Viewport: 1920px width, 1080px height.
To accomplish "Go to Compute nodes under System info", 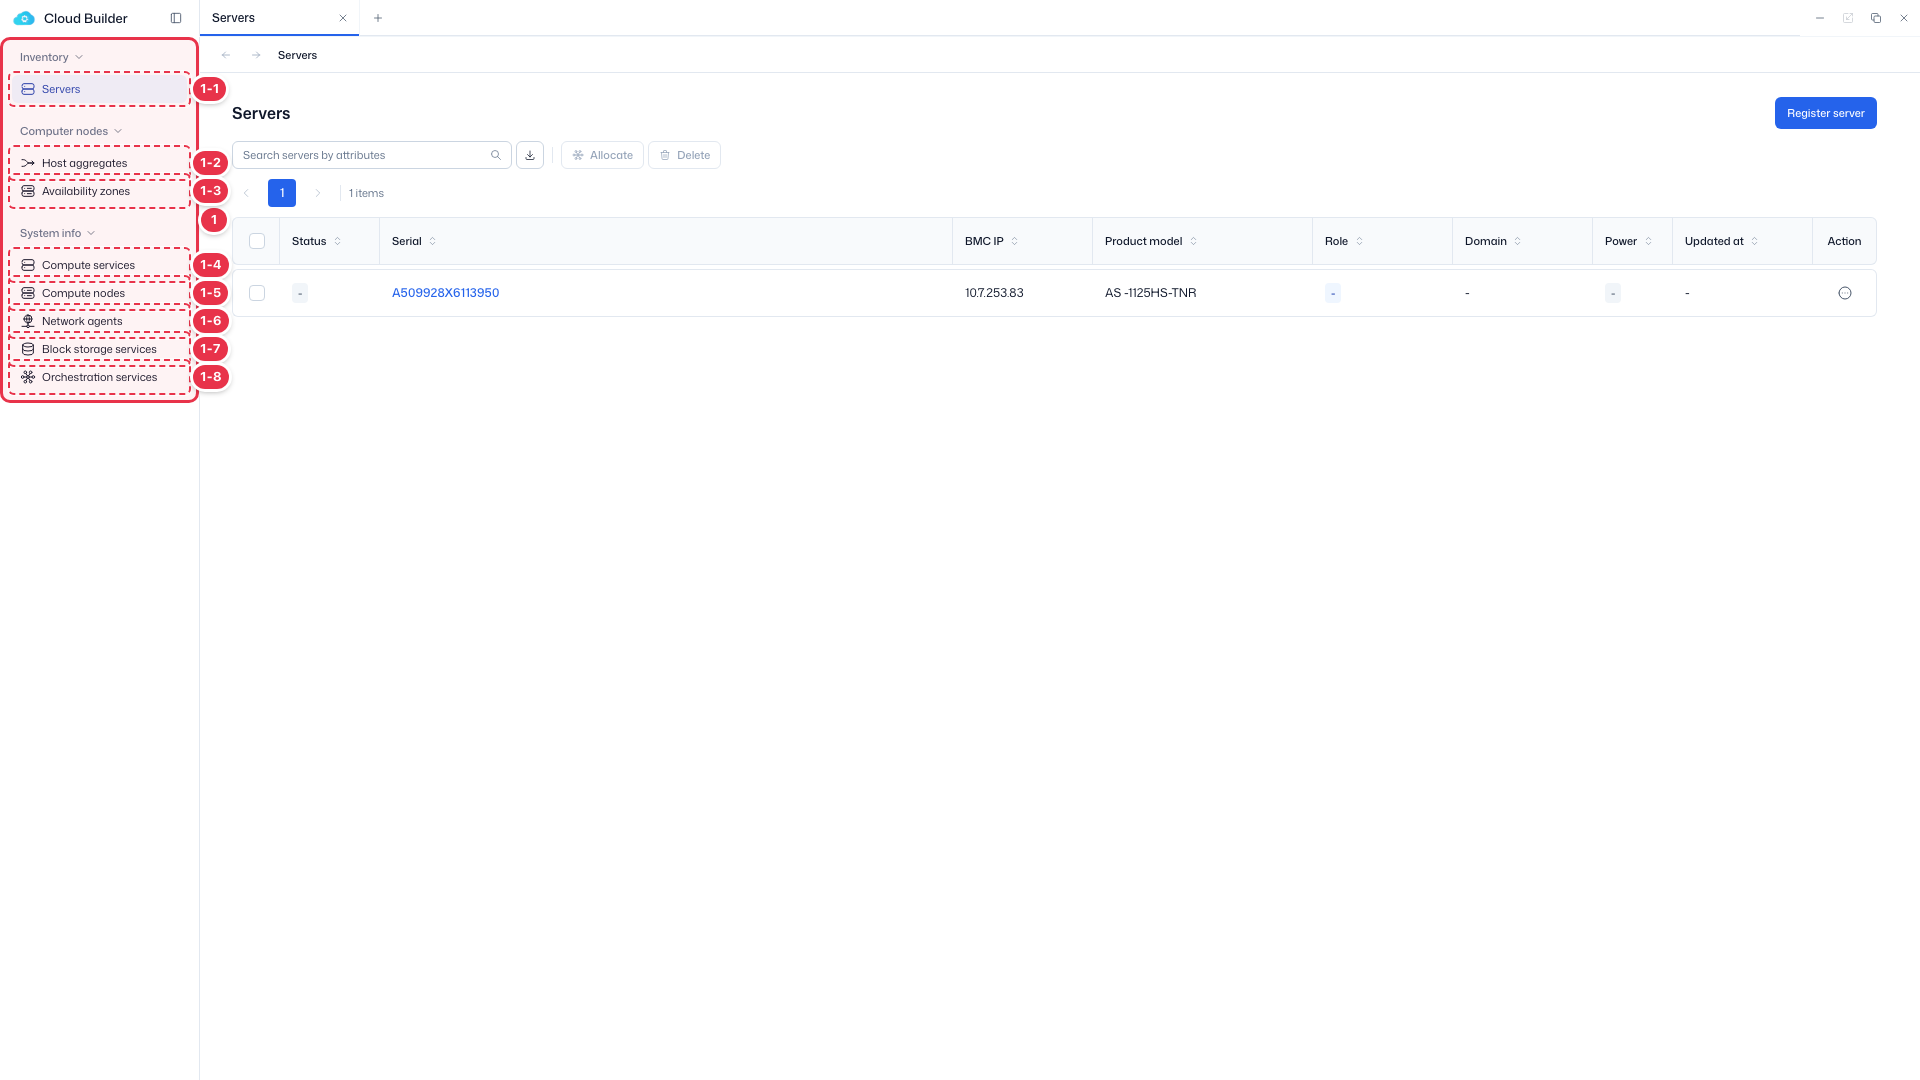I will 99,293.
